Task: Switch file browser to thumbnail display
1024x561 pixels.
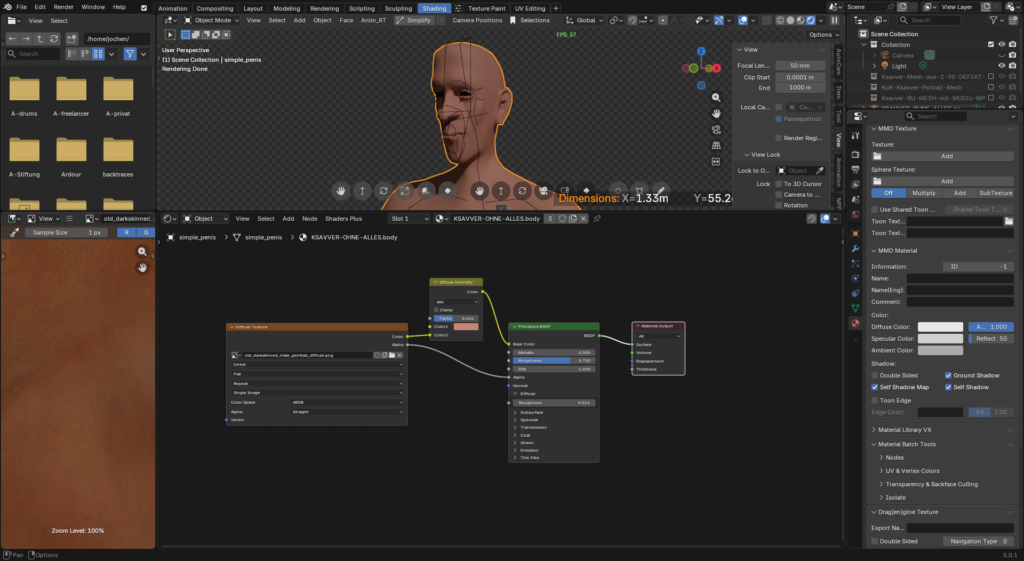Action: click(x=98, y=54)
